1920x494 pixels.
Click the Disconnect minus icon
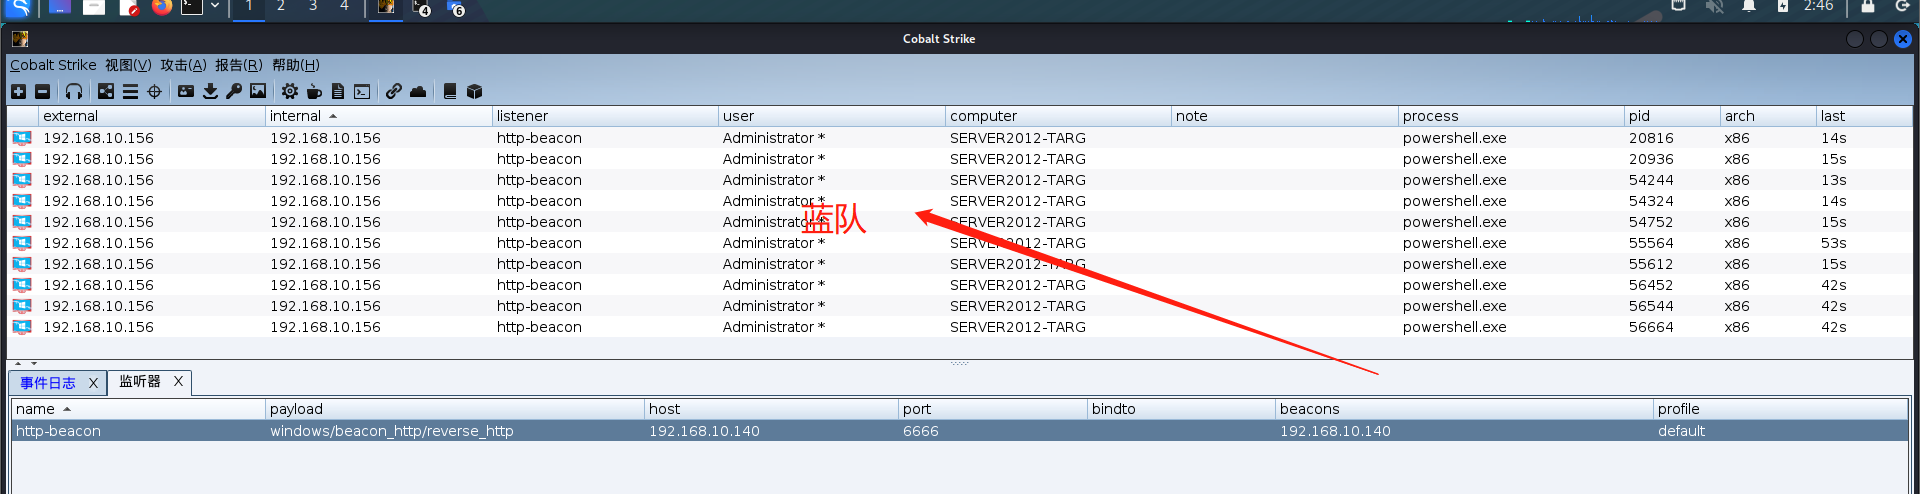coord(42,92)
